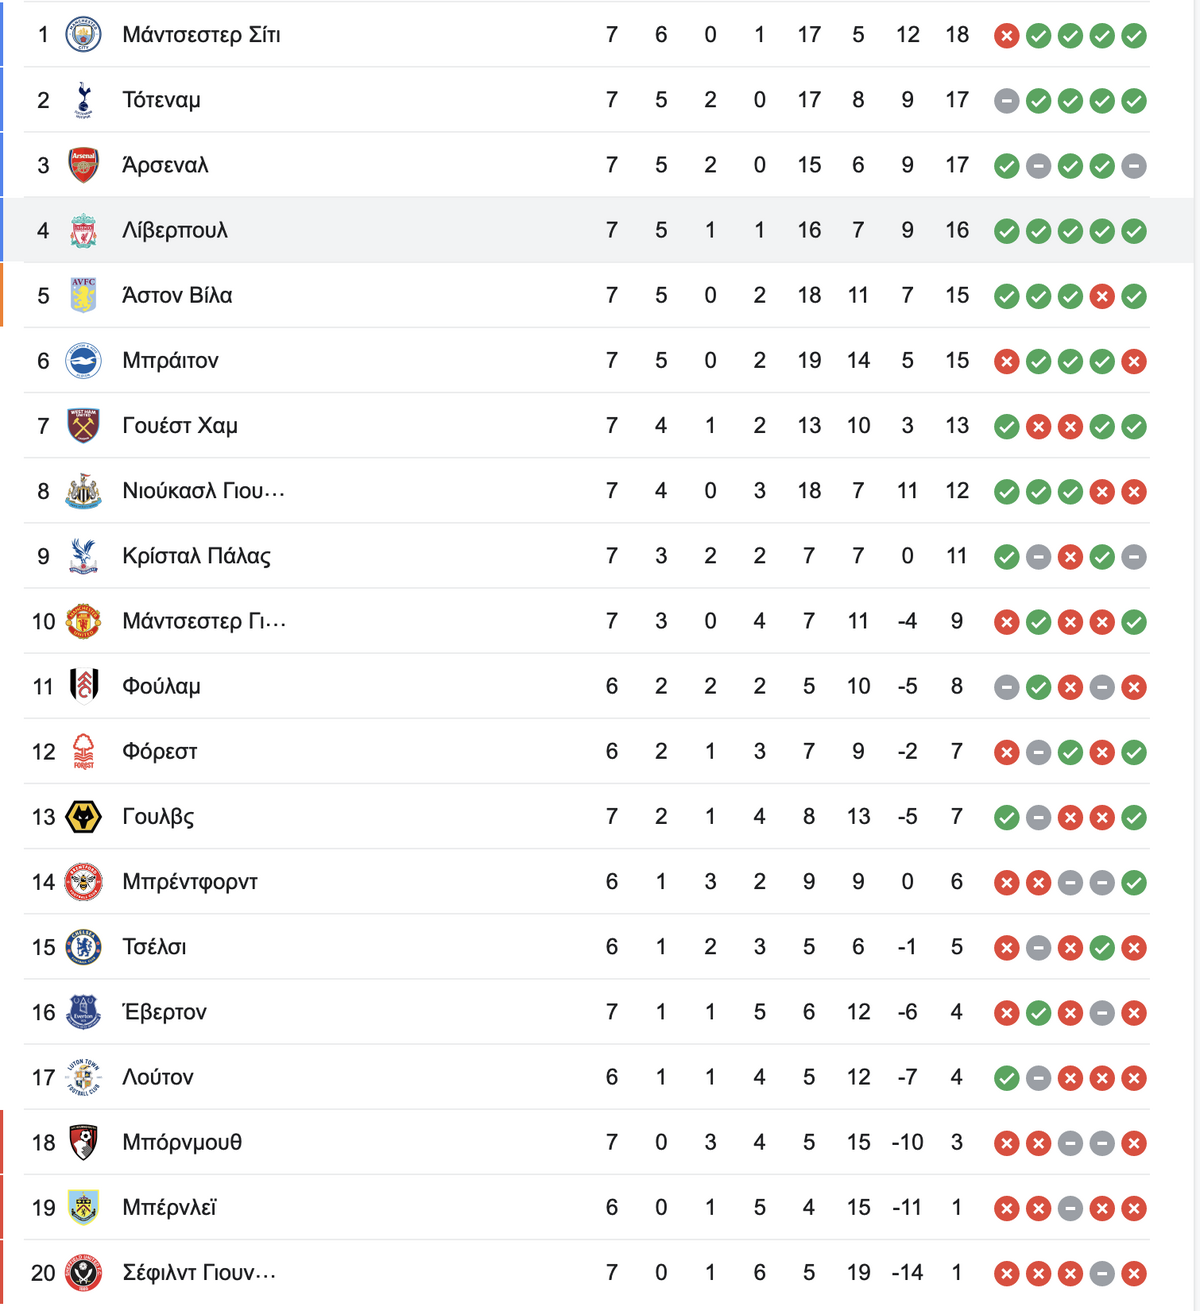This screenshot has height=1311, width=1200.
Task: Click the Liverpool club crest
Action: 83,230
